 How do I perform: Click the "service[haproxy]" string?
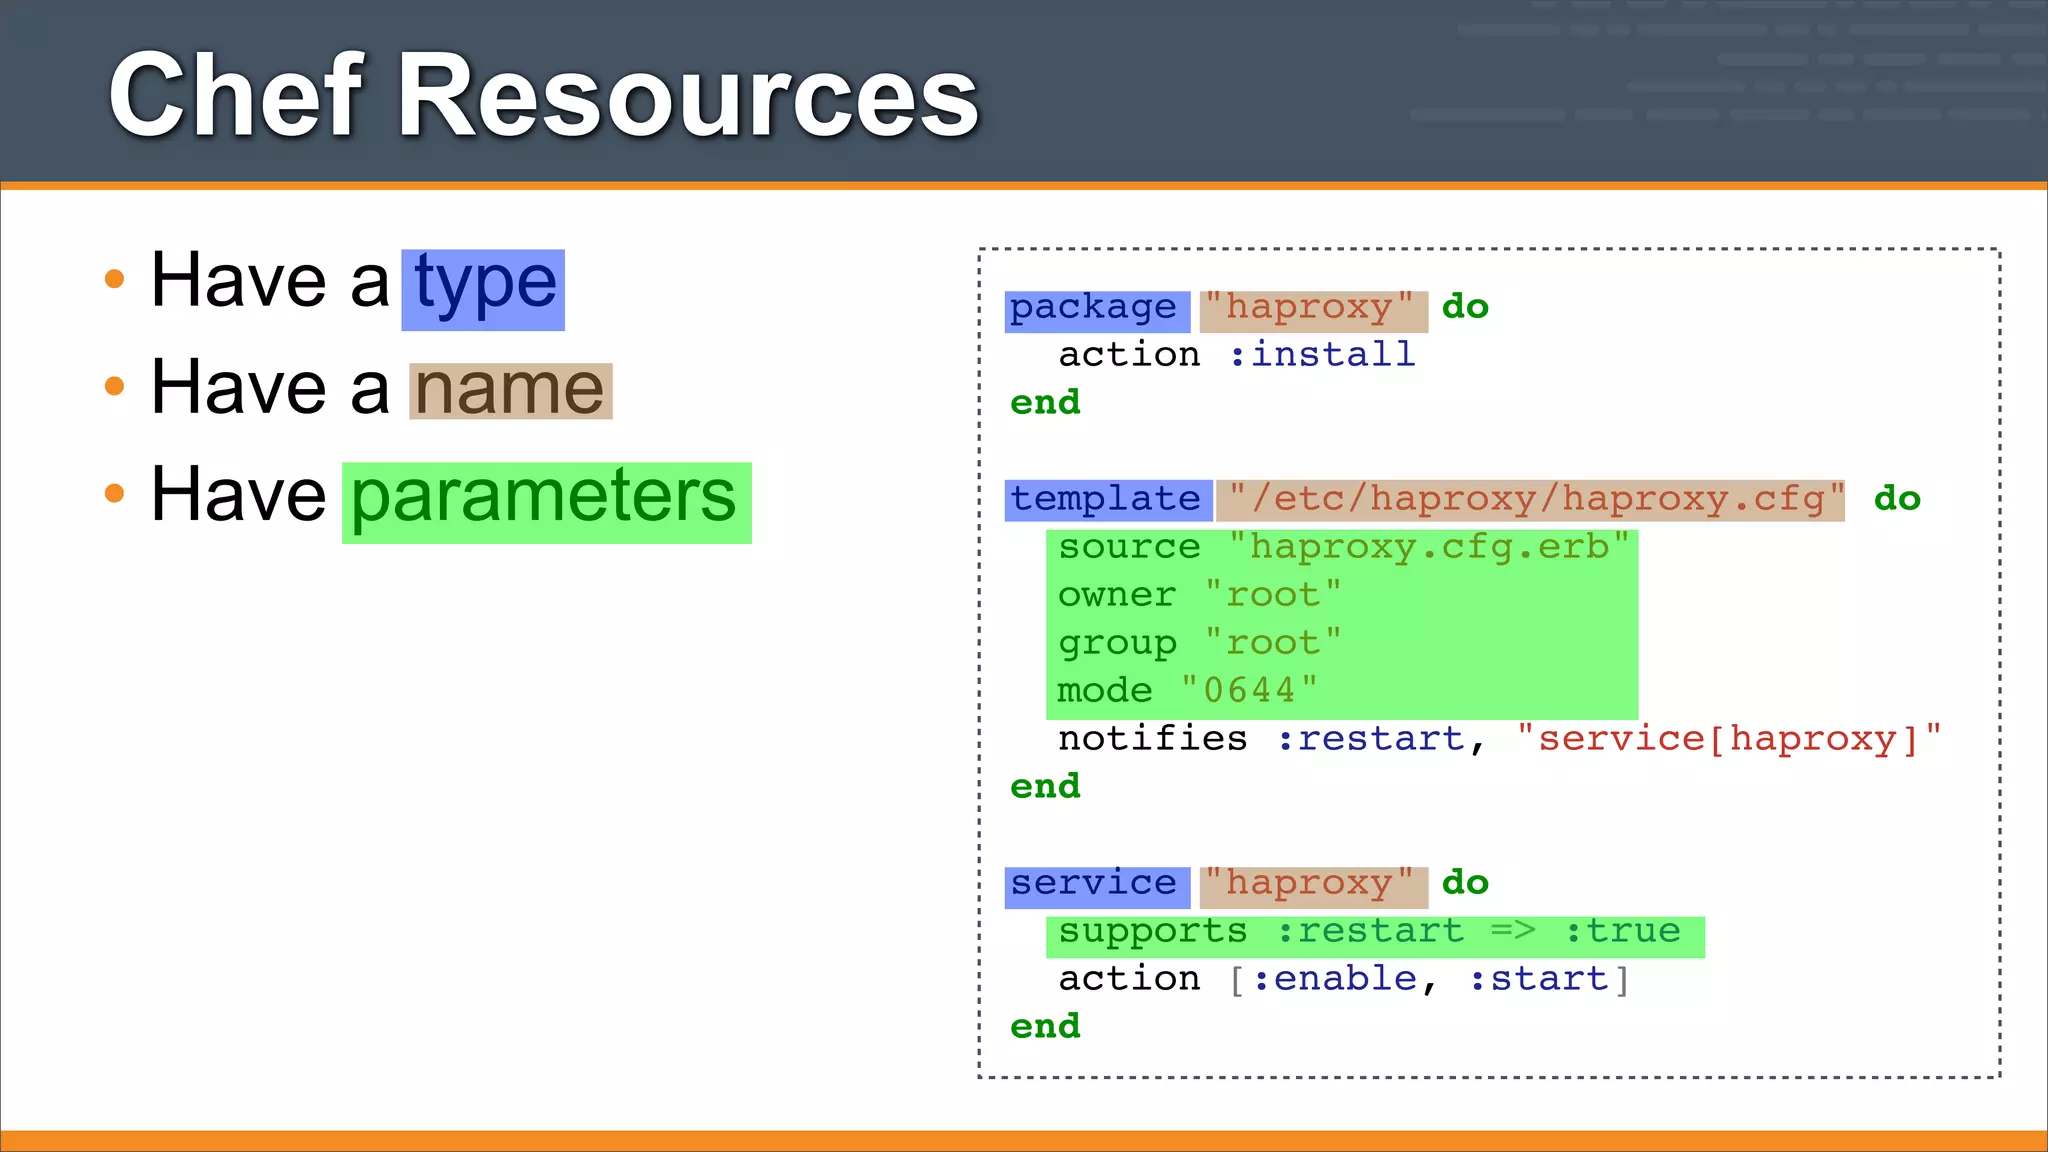pos(1729,739)
